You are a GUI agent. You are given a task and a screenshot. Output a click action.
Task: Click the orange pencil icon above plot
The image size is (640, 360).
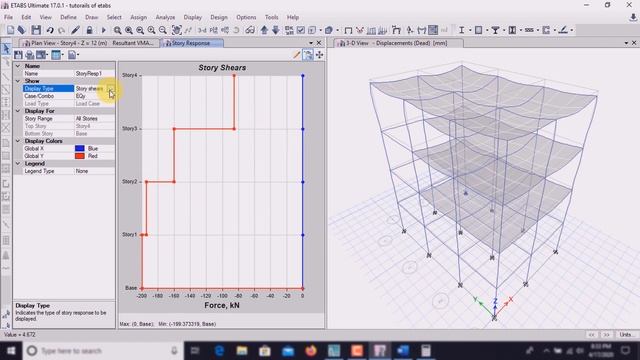coord(297,55)
